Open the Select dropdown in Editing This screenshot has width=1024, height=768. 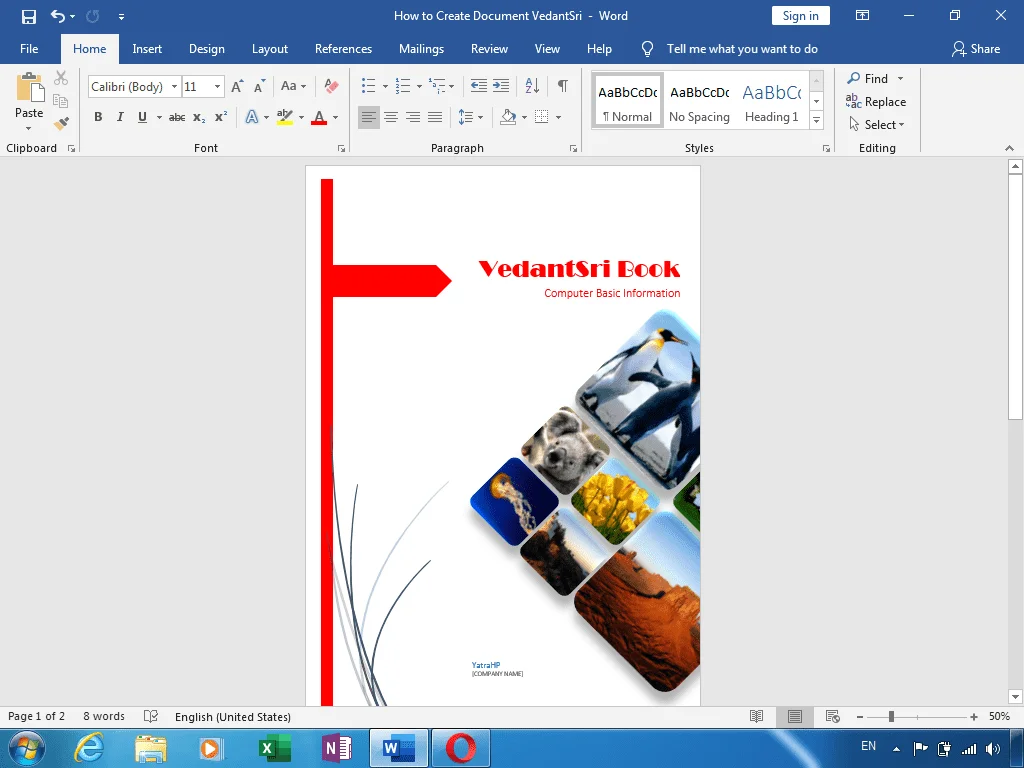[x=877, y=124]
